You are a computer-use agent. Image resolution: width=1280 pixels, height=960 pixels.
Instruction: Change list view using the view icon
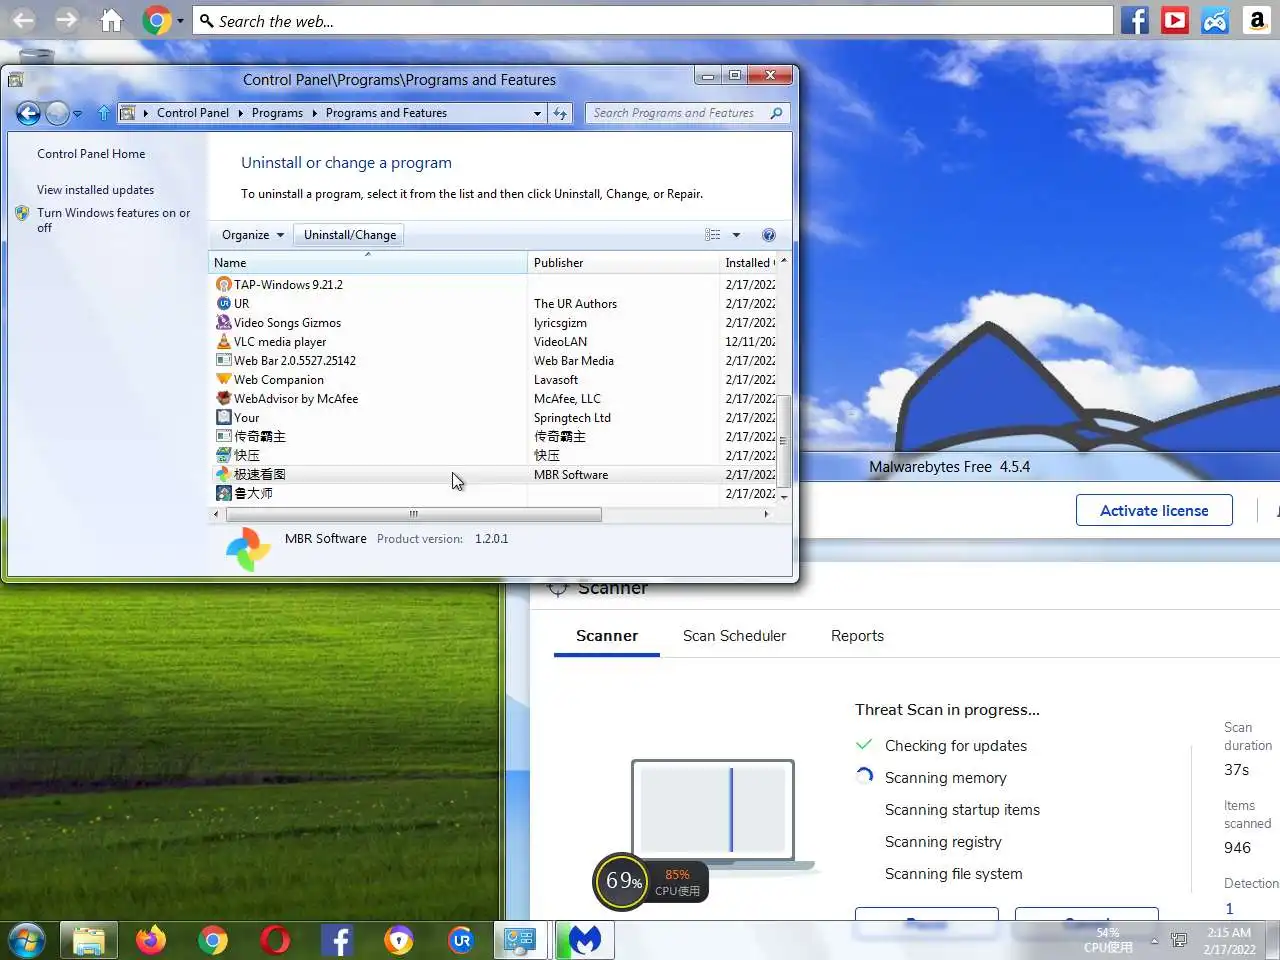coord(713,235)
